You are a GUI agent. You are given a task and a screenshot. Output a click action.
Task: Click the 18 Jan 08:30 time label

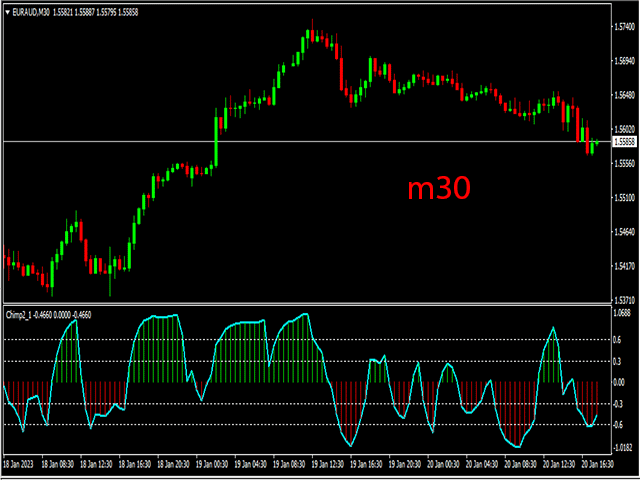58,464
